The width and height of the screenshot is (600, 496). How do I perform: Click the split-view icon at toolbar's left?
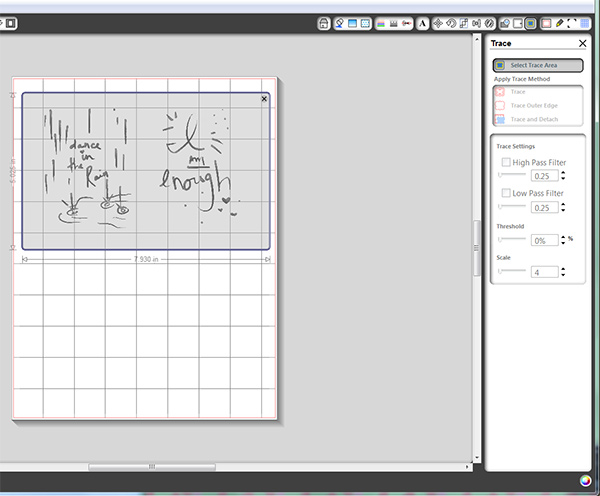click(x=11, y=23)
